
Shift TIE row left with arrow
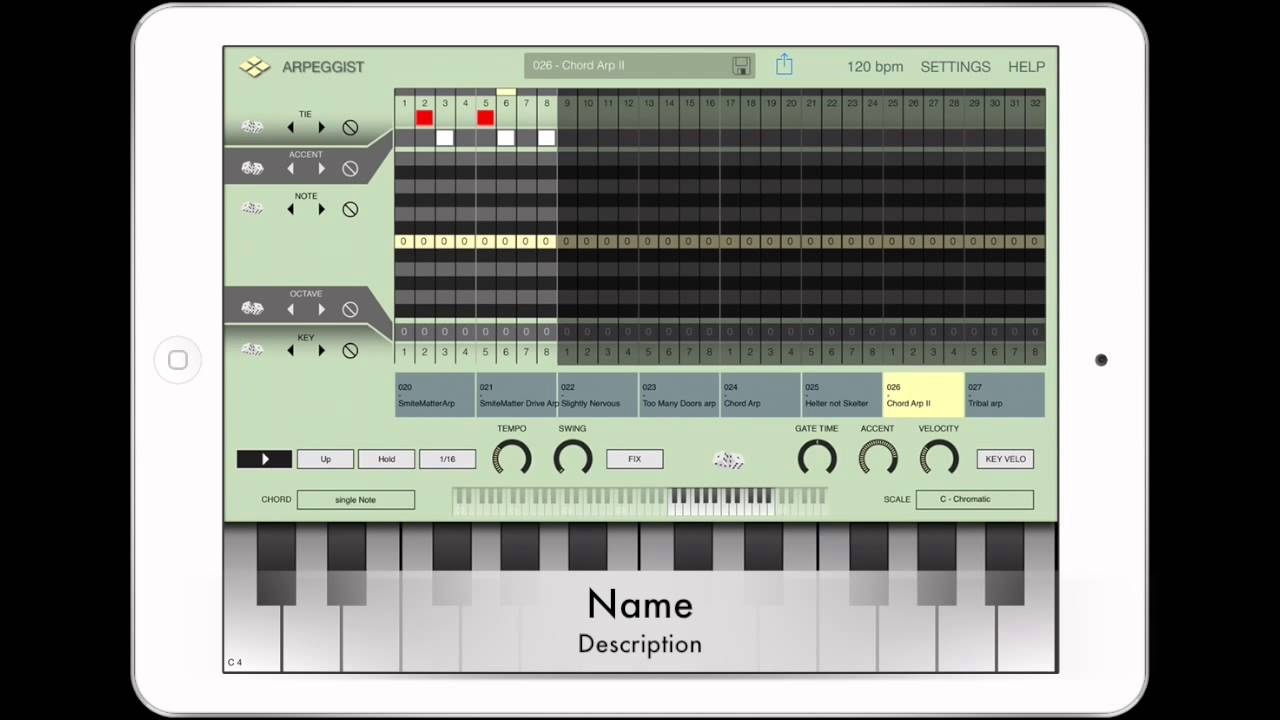[x=291, y=127]
